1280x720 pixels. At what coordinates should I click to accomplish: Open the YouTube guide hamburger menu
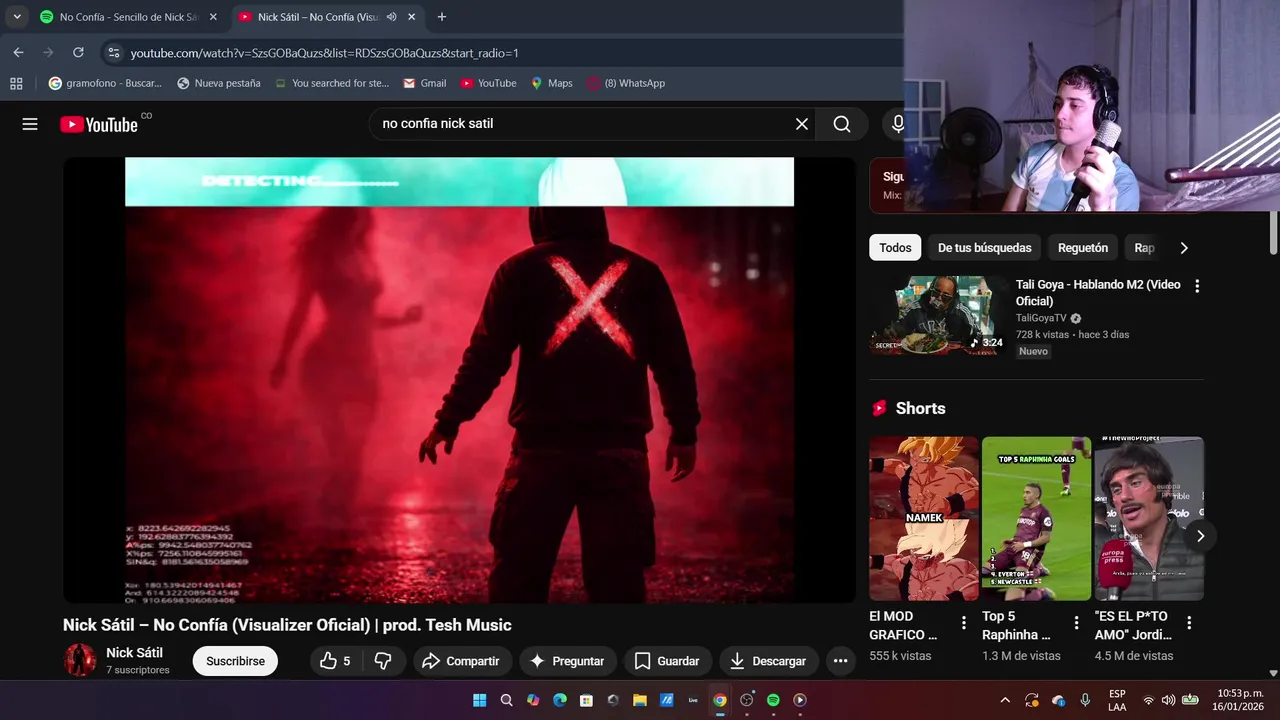[x=30, y=124]
